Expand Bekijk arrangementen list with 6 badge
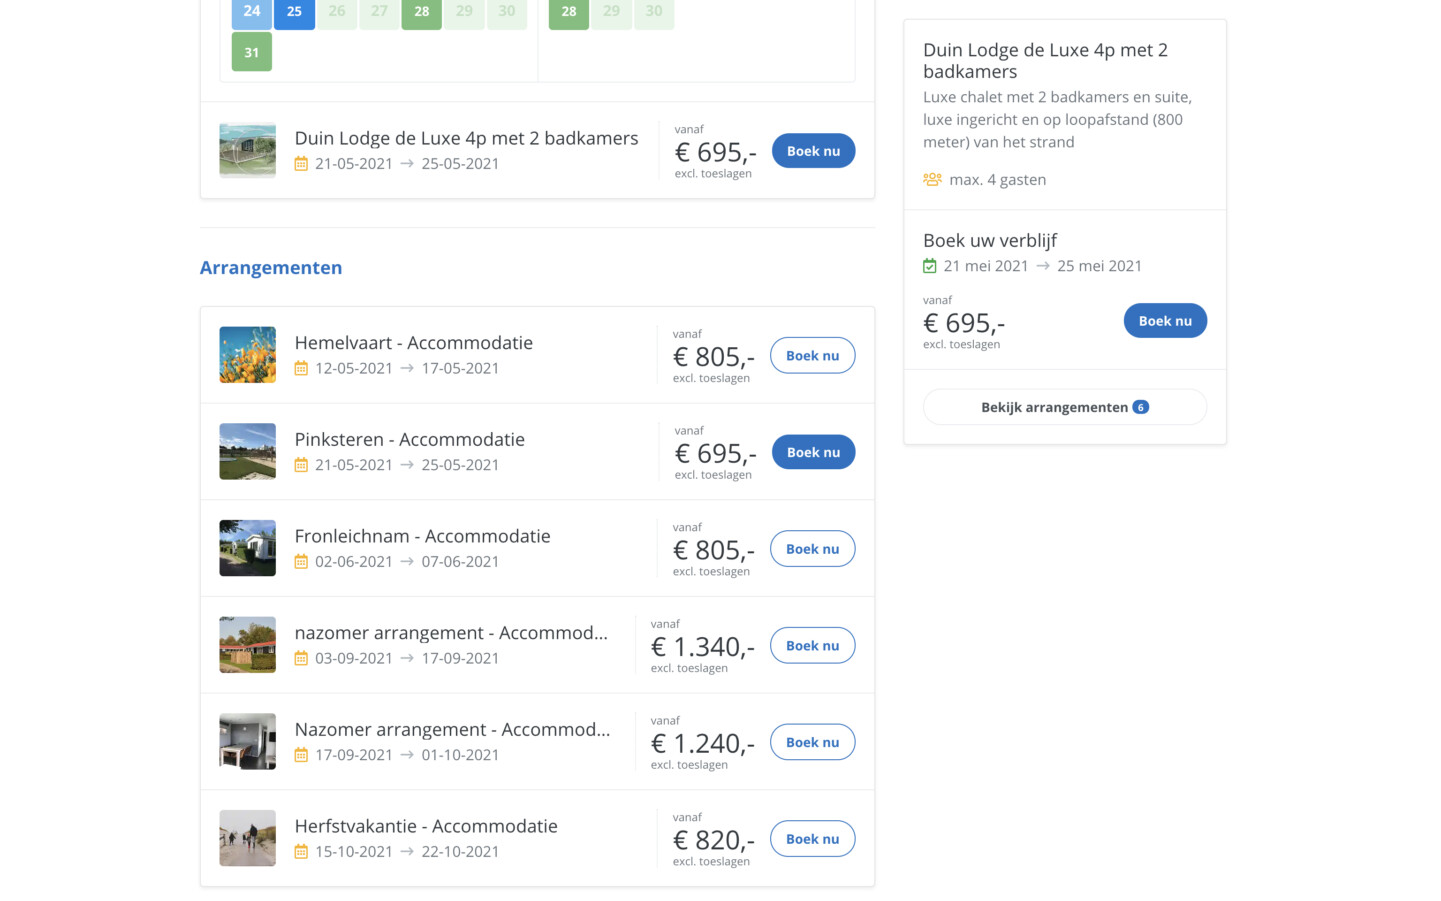This screenshot has width=1441, height=901. 1064,407
